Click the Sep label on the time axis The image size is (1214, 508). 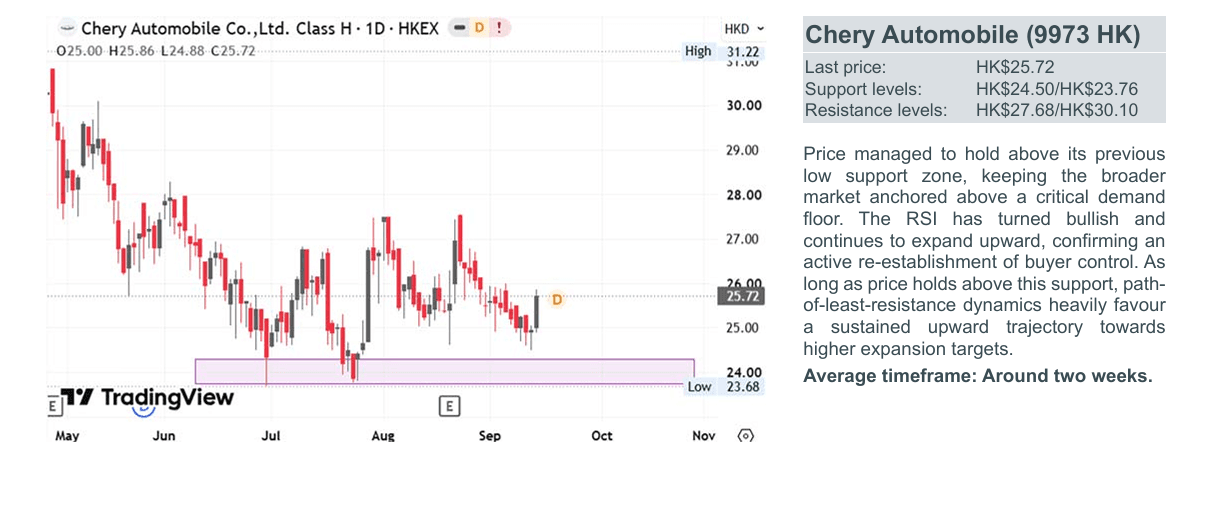489,436
